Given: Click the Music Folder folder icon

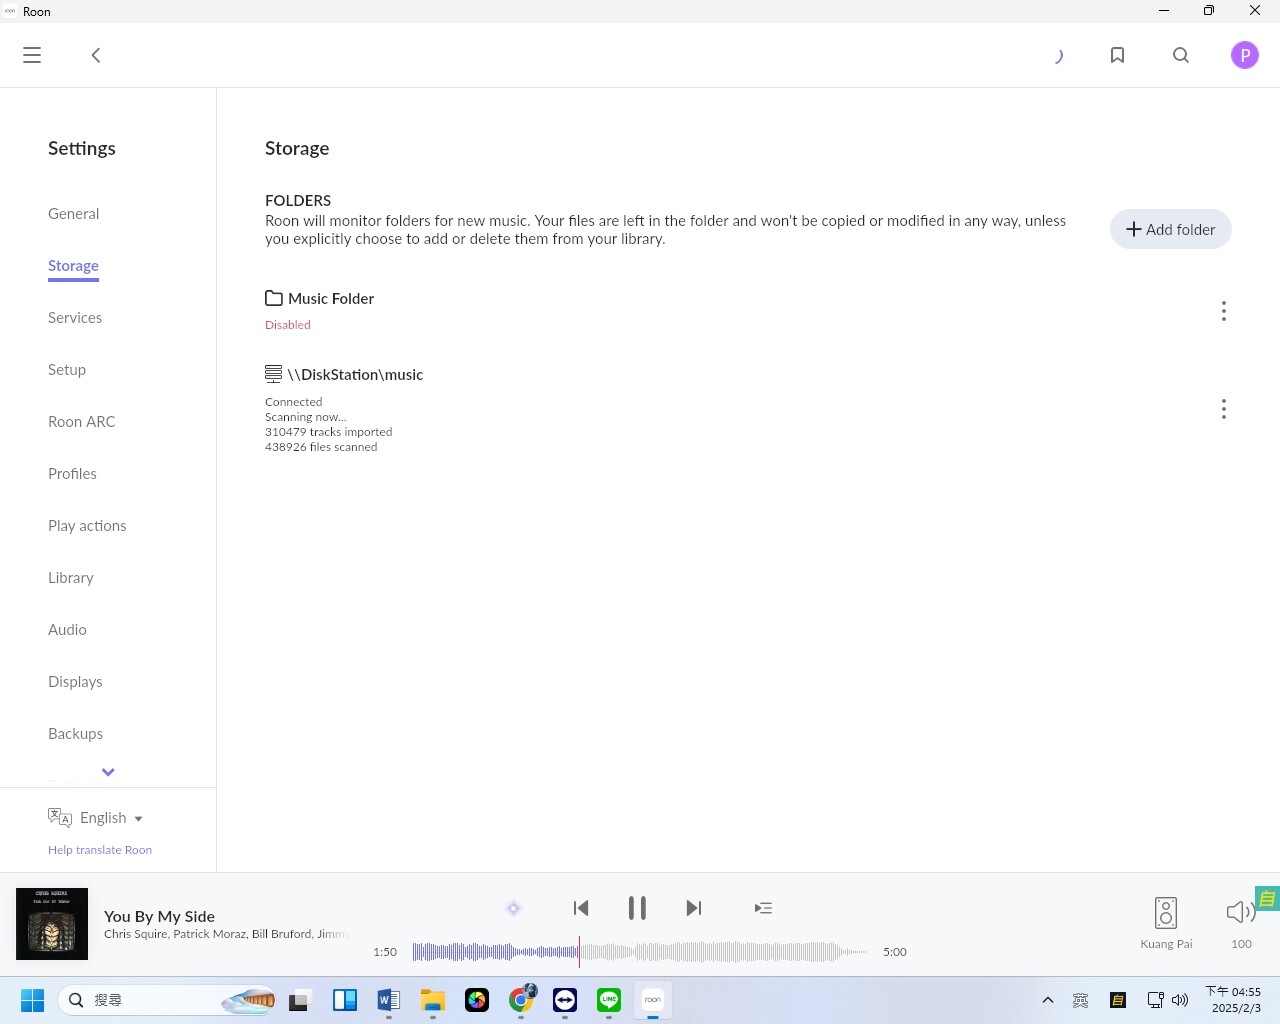Looking at the screenshot, I should [x=274, y=298].
